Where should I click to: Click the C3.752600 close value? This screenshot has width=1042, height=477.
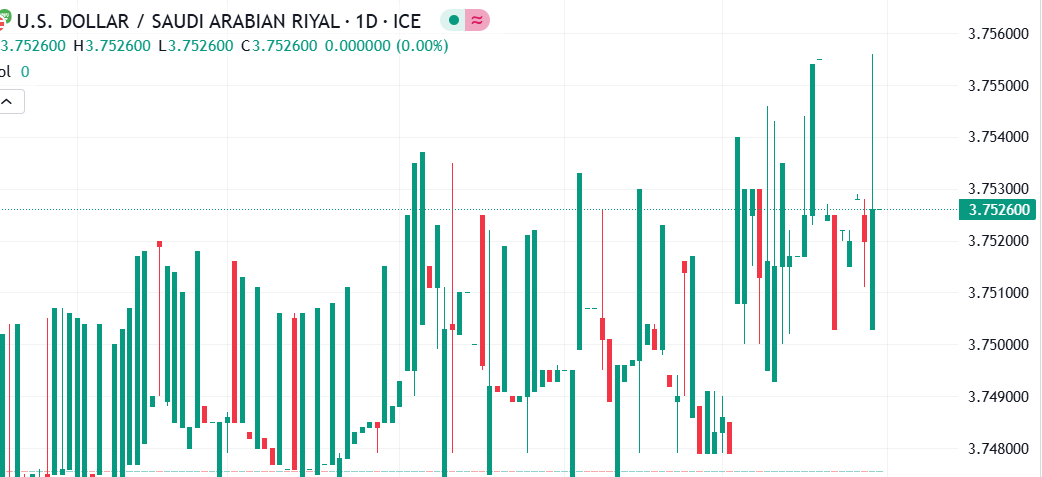tap(279, 46)
